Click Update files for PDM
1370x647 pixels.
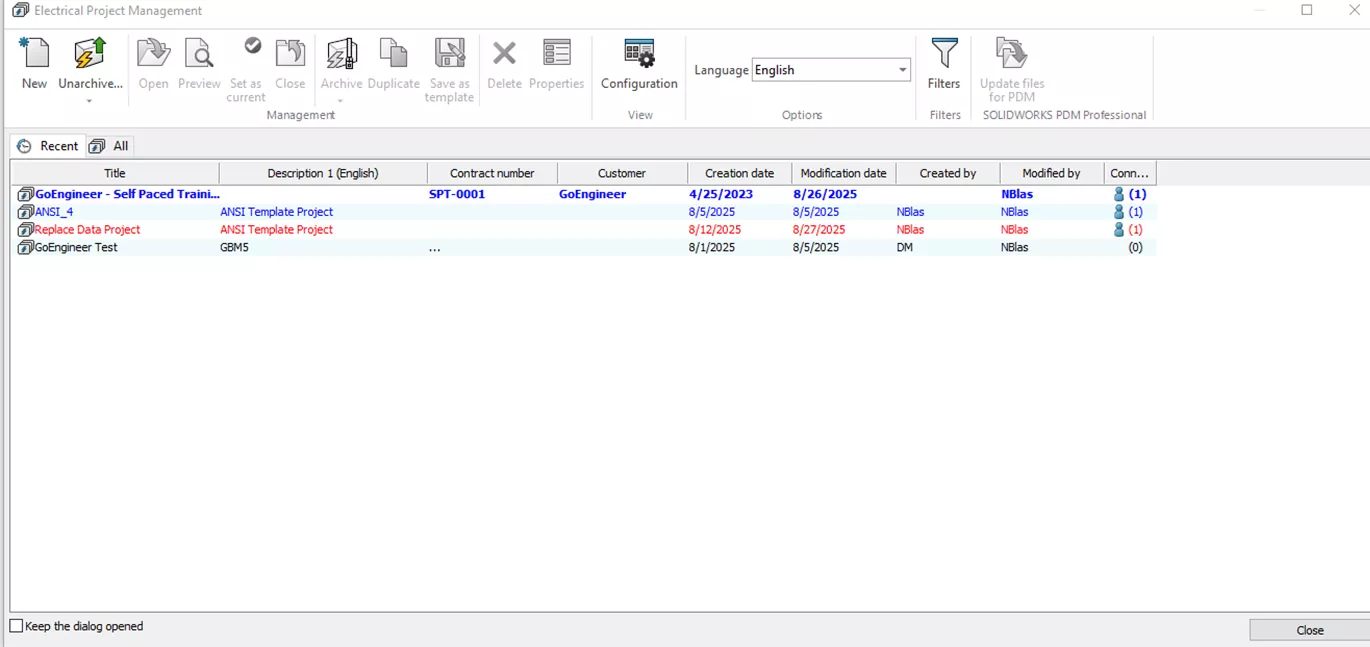pyautogui.click(x=1011, y=55)
